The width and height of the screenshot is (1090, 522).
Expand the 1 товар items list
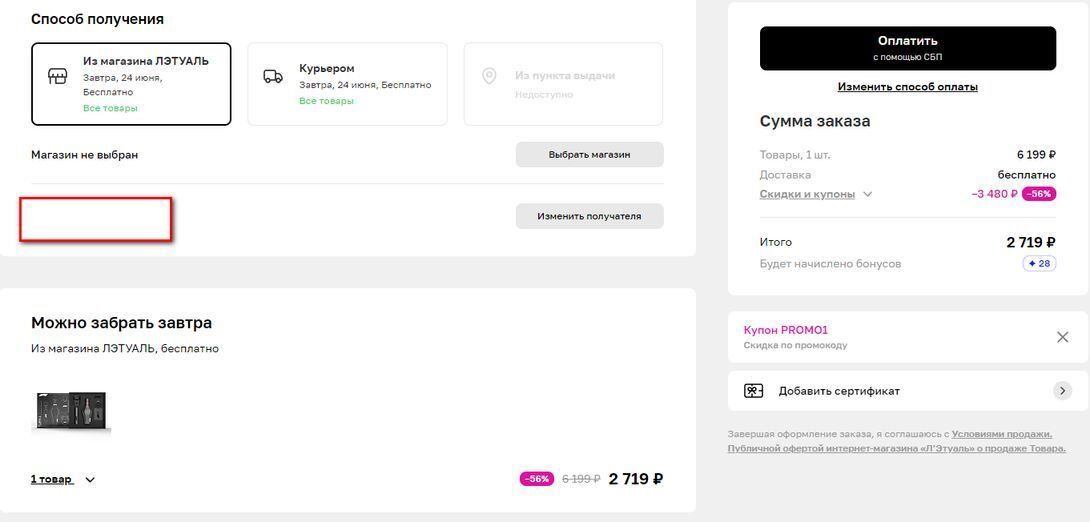[62, 479]
